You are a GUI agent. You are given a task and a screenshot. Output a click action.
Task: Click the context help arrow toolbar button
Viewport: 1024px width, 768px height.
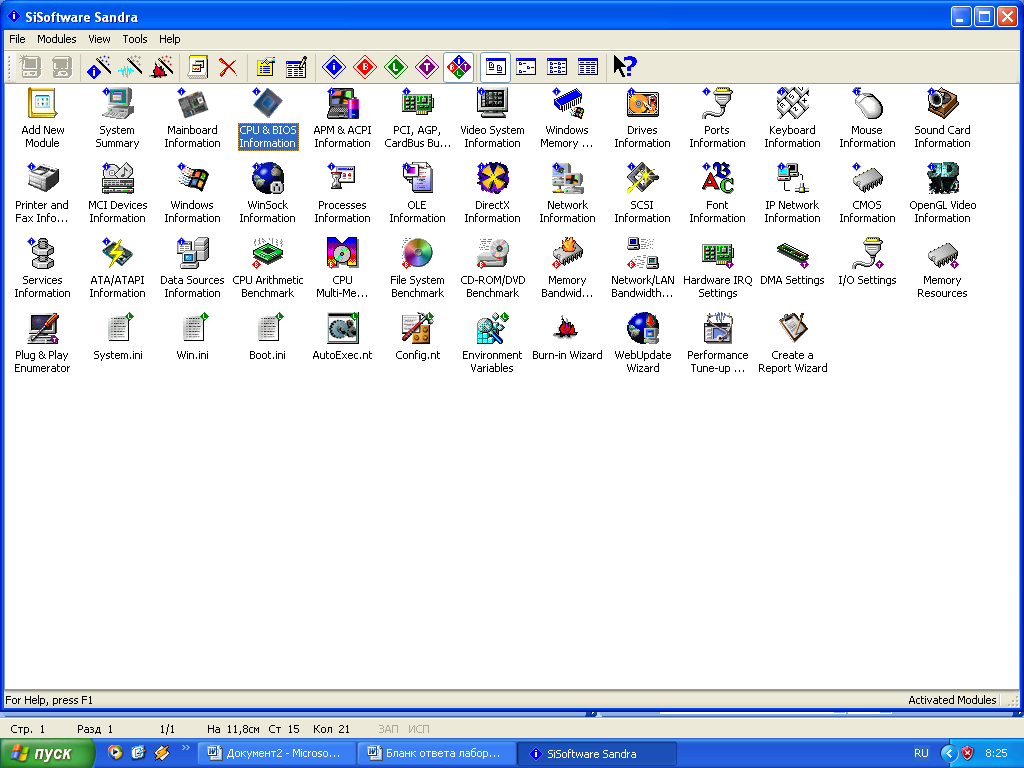pos(624,67)
